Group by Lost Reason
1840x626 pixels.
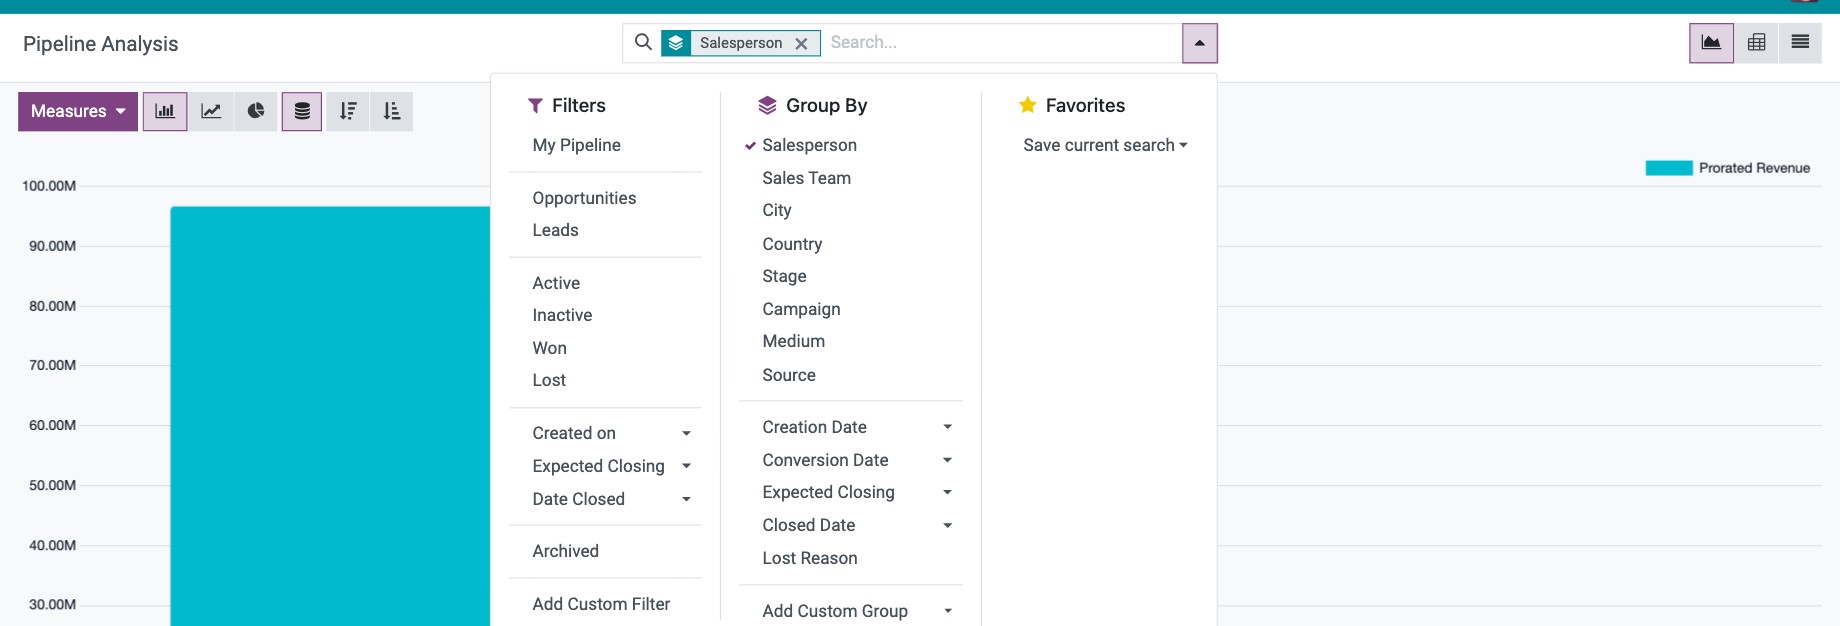point(809,558)
